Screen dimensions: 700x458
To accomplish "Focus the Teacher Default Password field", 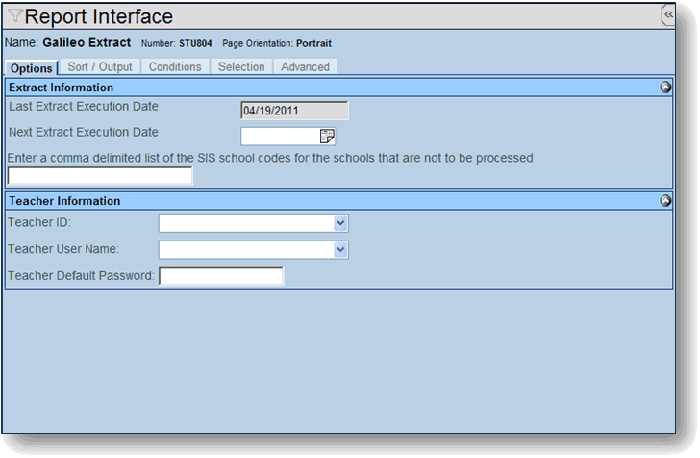I will [x=221, y=276].
